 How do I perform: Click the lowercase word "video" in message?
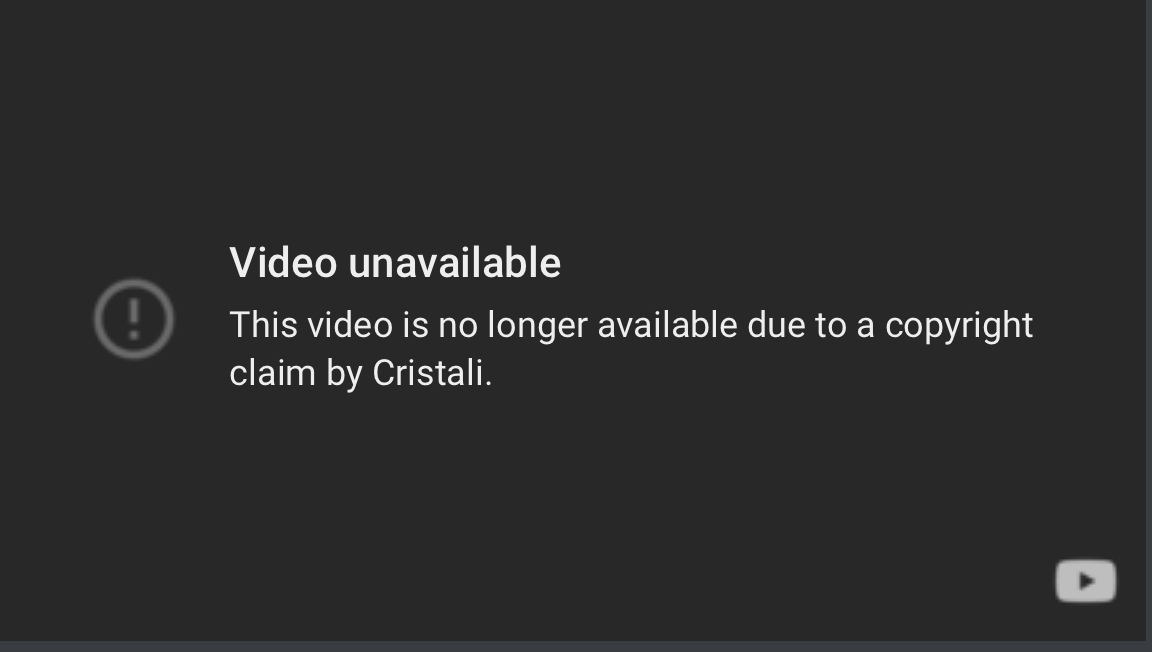[x=350, y=325]
